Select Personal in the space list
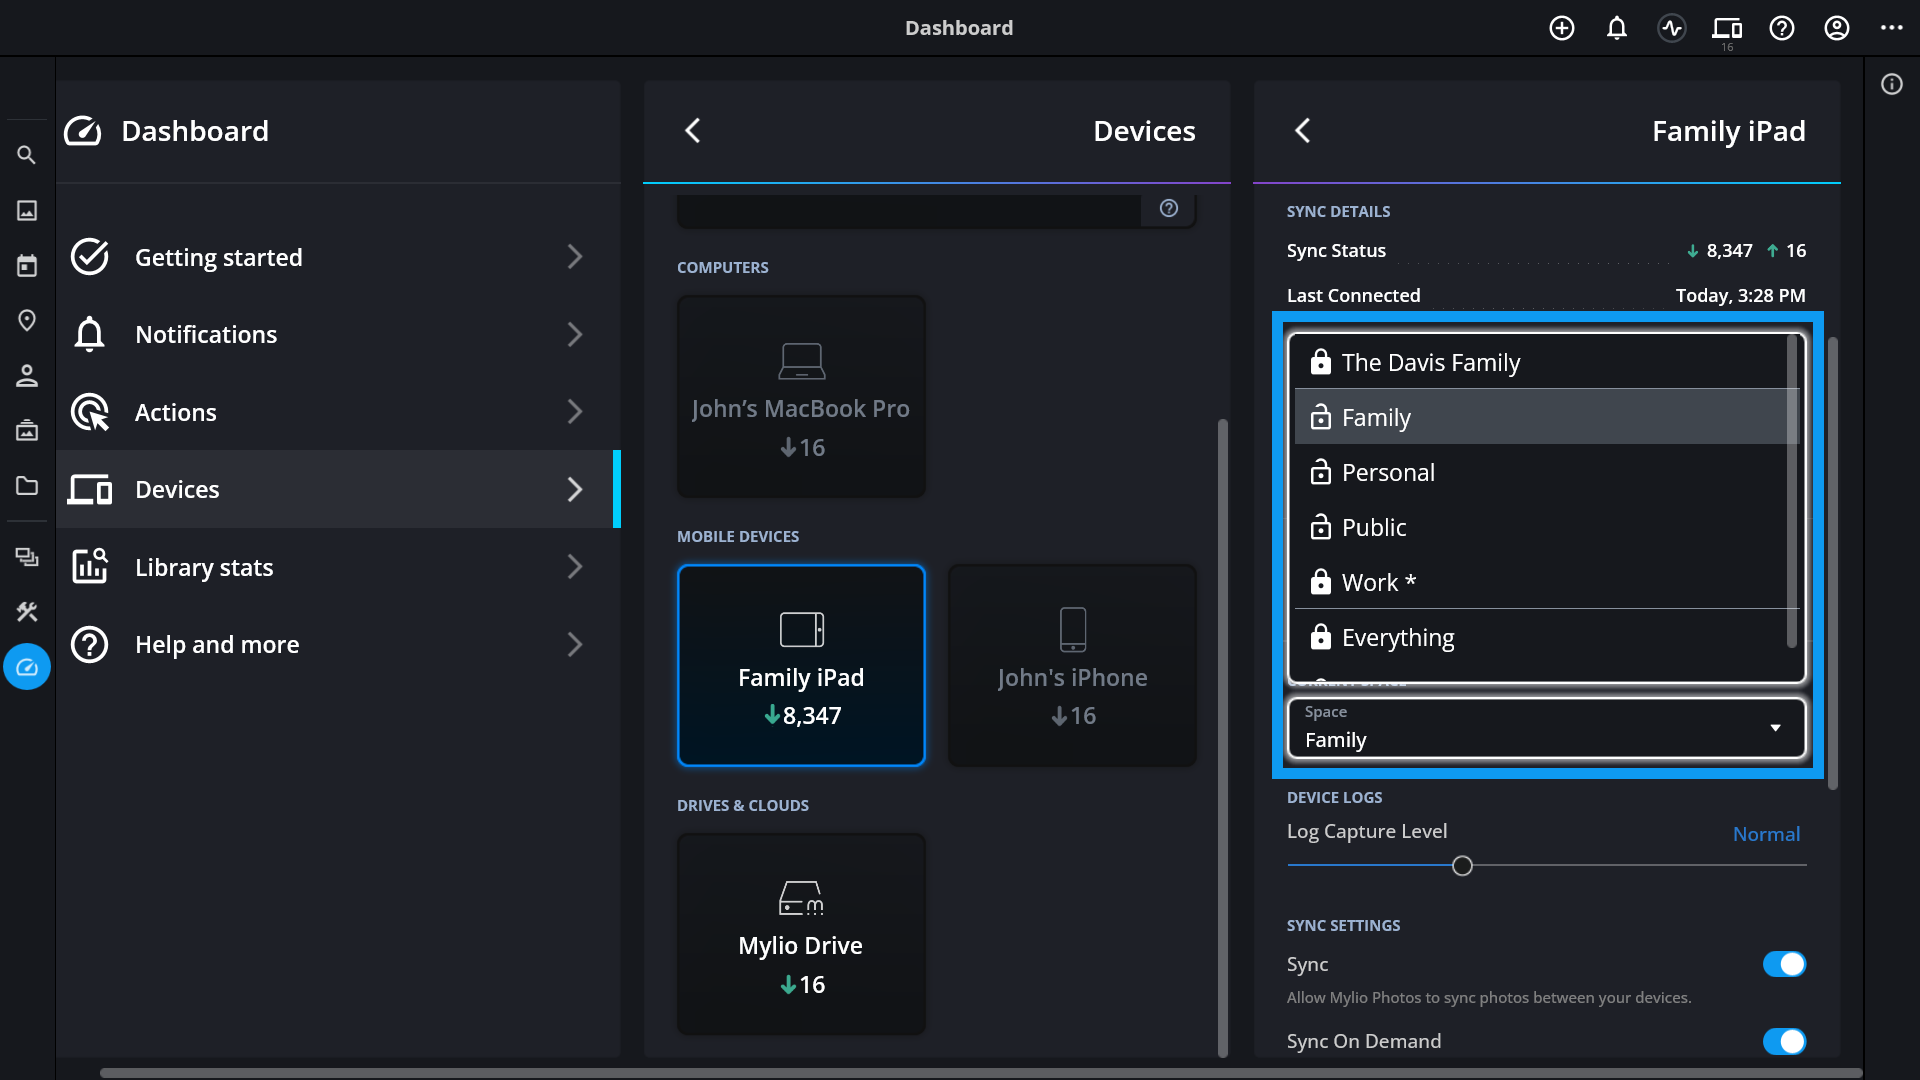Viewport: 1920px width, 1080px height. click(x=1388, y=473)
